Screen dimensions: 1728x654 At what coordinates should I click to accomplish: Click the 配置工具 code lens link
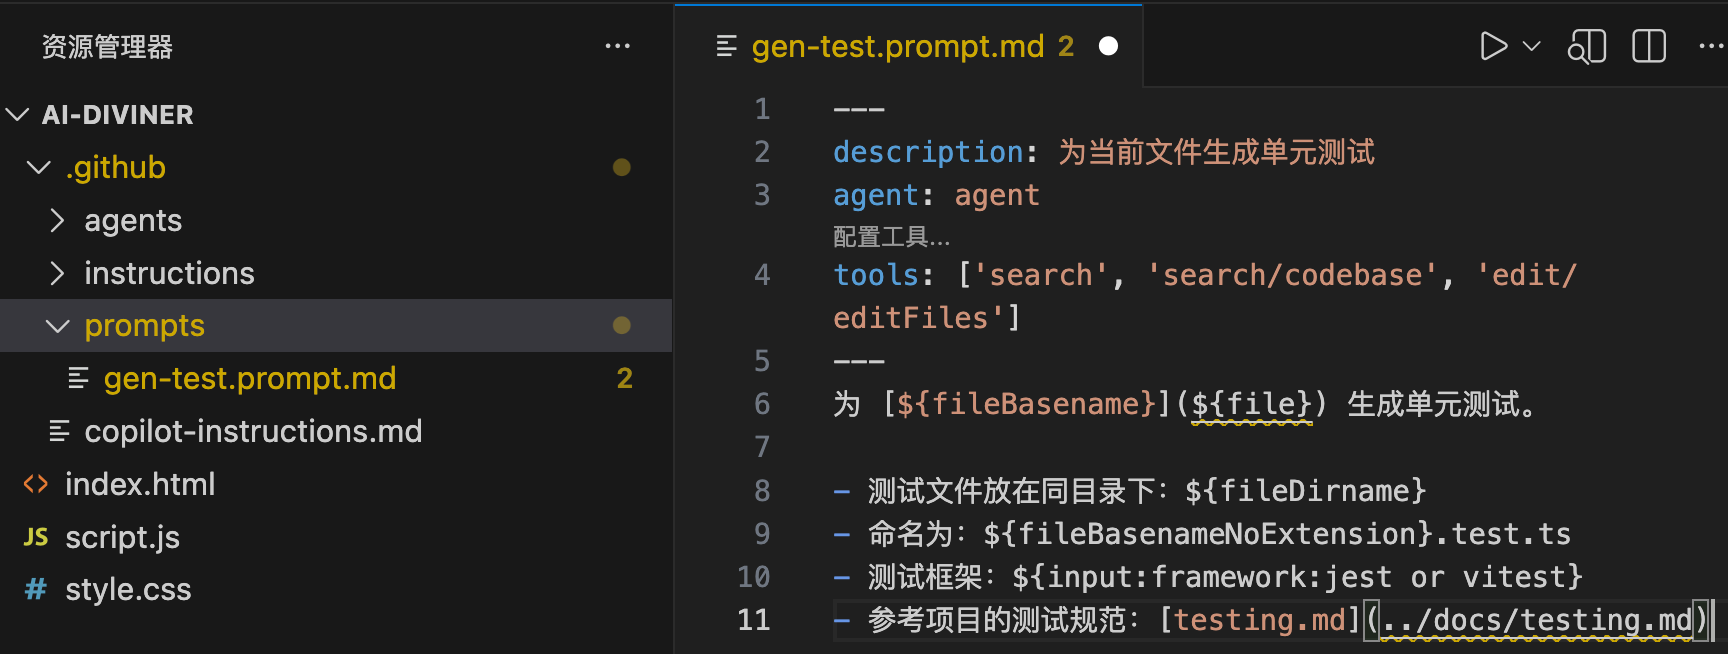coord(889,237)
